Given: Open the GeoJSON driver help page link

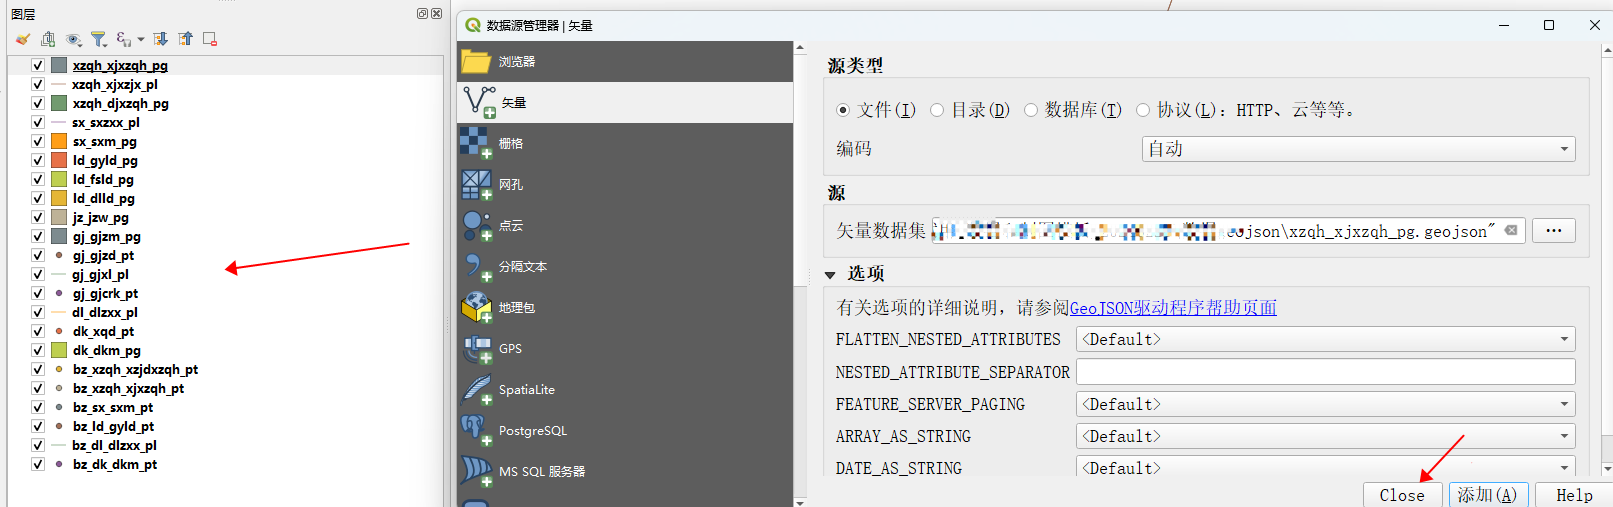Looking at the screenshot, I should 1173,308.
